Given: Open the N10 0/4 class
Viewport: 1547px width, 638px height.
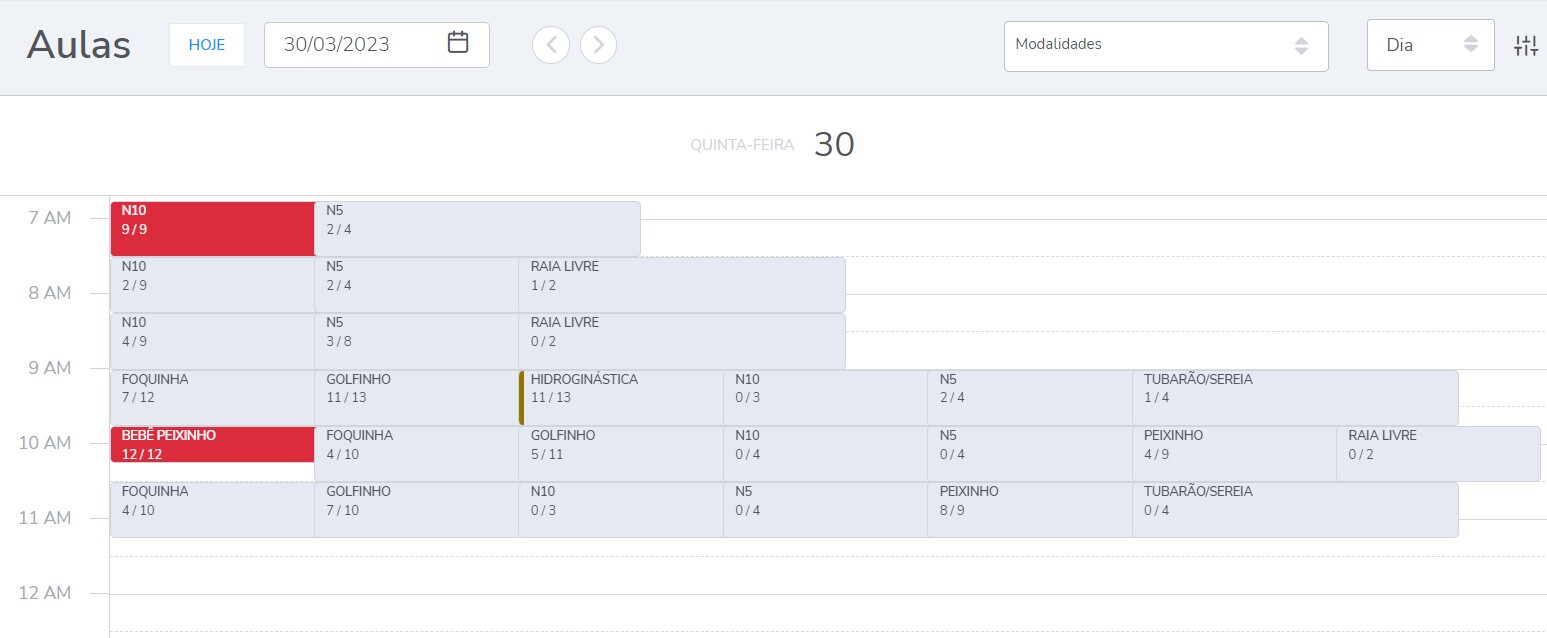Looking at the screenshot, I should pos(825,454).
